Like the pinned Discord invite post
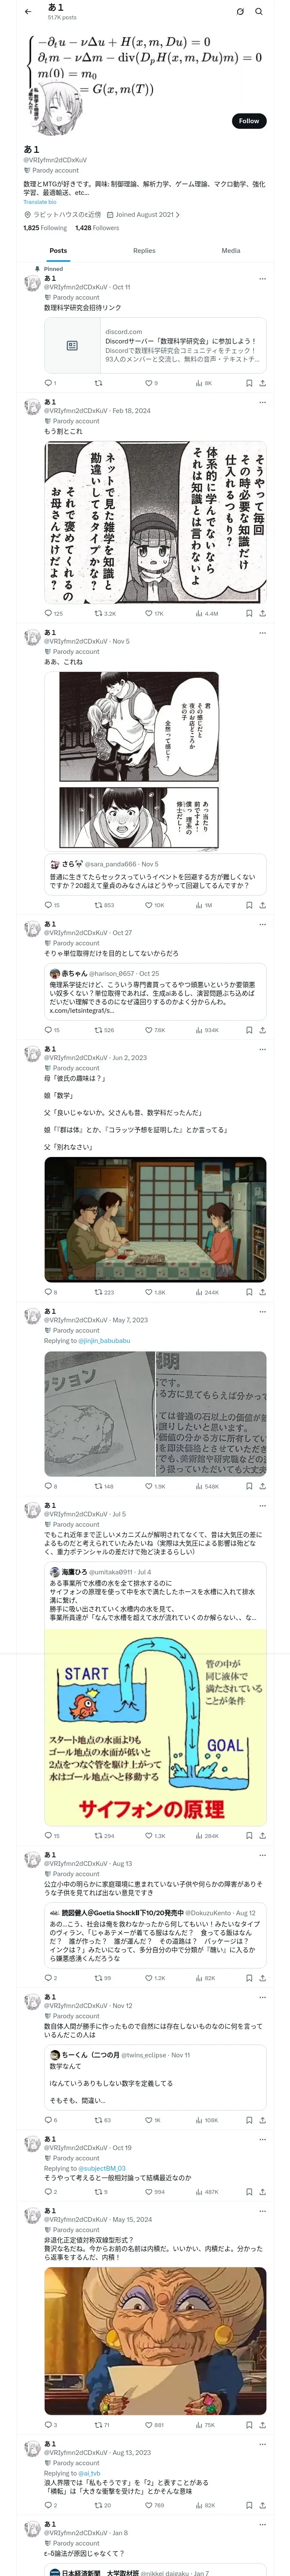The image size is (290, 2576). click(x=151, y=383)
